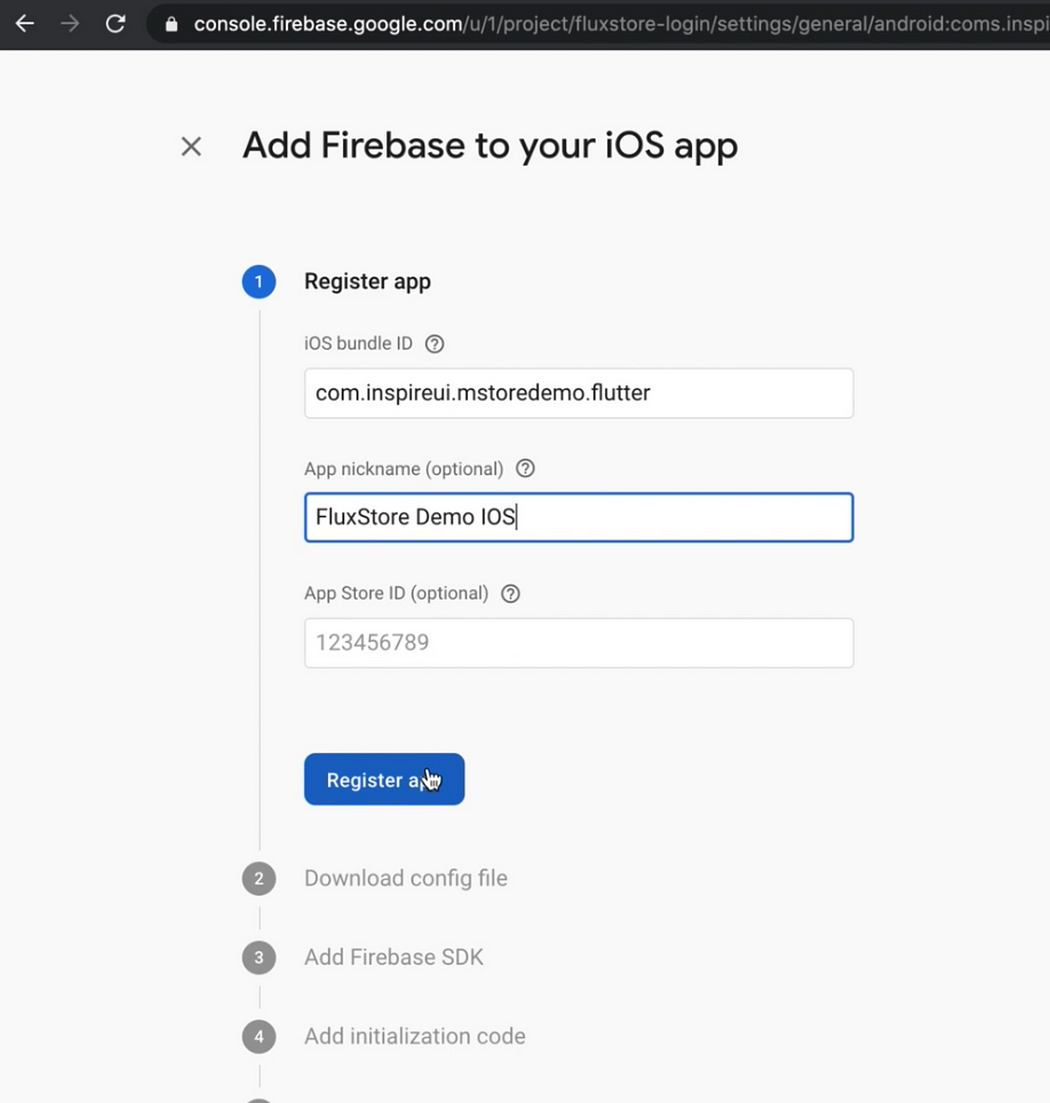Click the step 2 number circle
The image size is (1050, 1103).
coord(258,879)
